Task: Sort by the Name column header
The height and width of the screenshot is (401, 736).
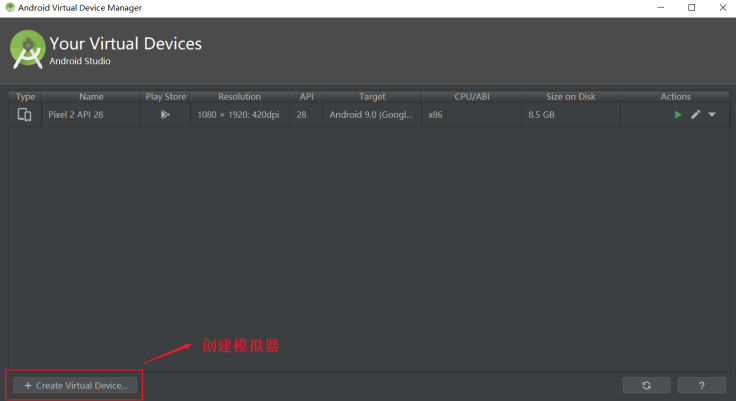Action: (x=91, y=97)
